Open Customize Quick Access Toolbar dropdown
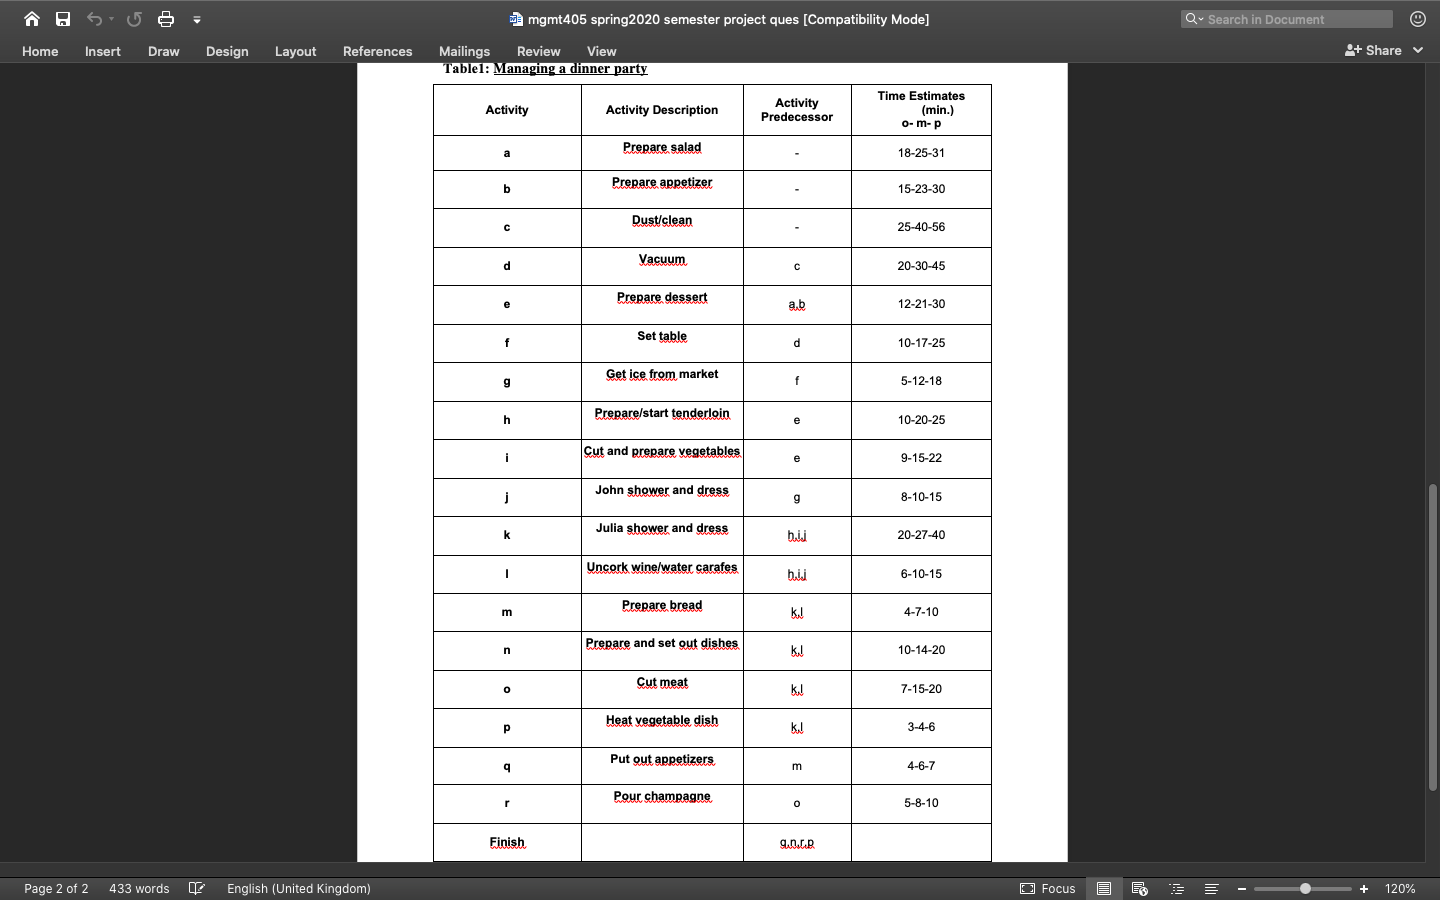The height and width of the screenshot is (900, 1440). pos(197,19)
